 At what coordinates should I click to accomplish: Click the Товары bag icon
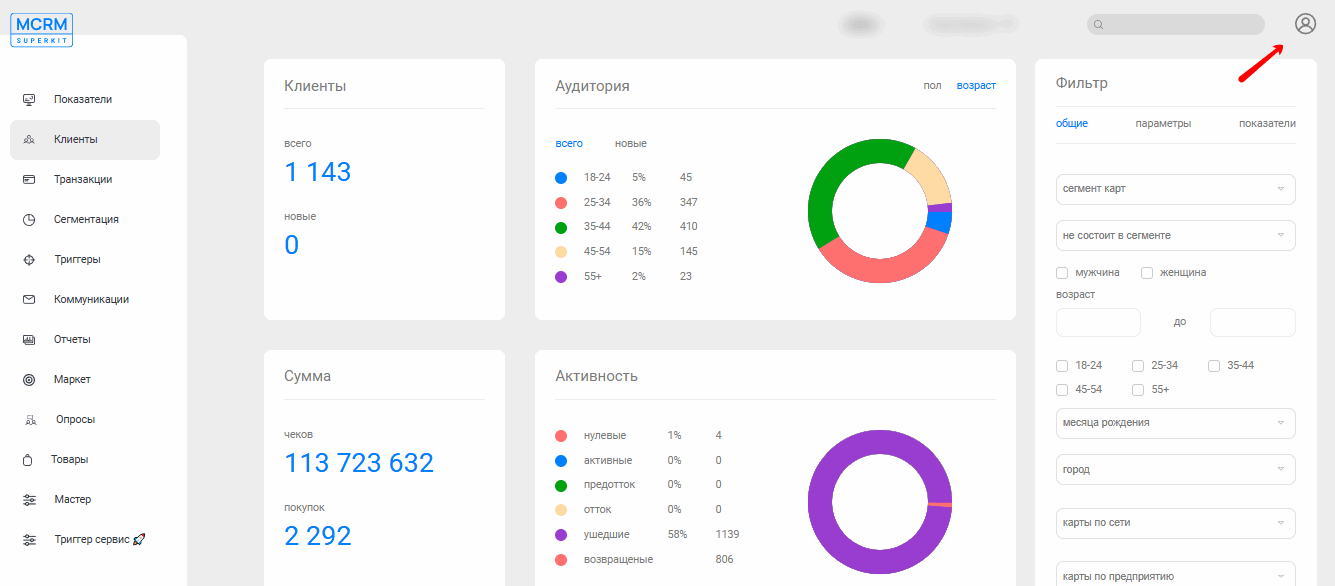click(x=29, y=460)
